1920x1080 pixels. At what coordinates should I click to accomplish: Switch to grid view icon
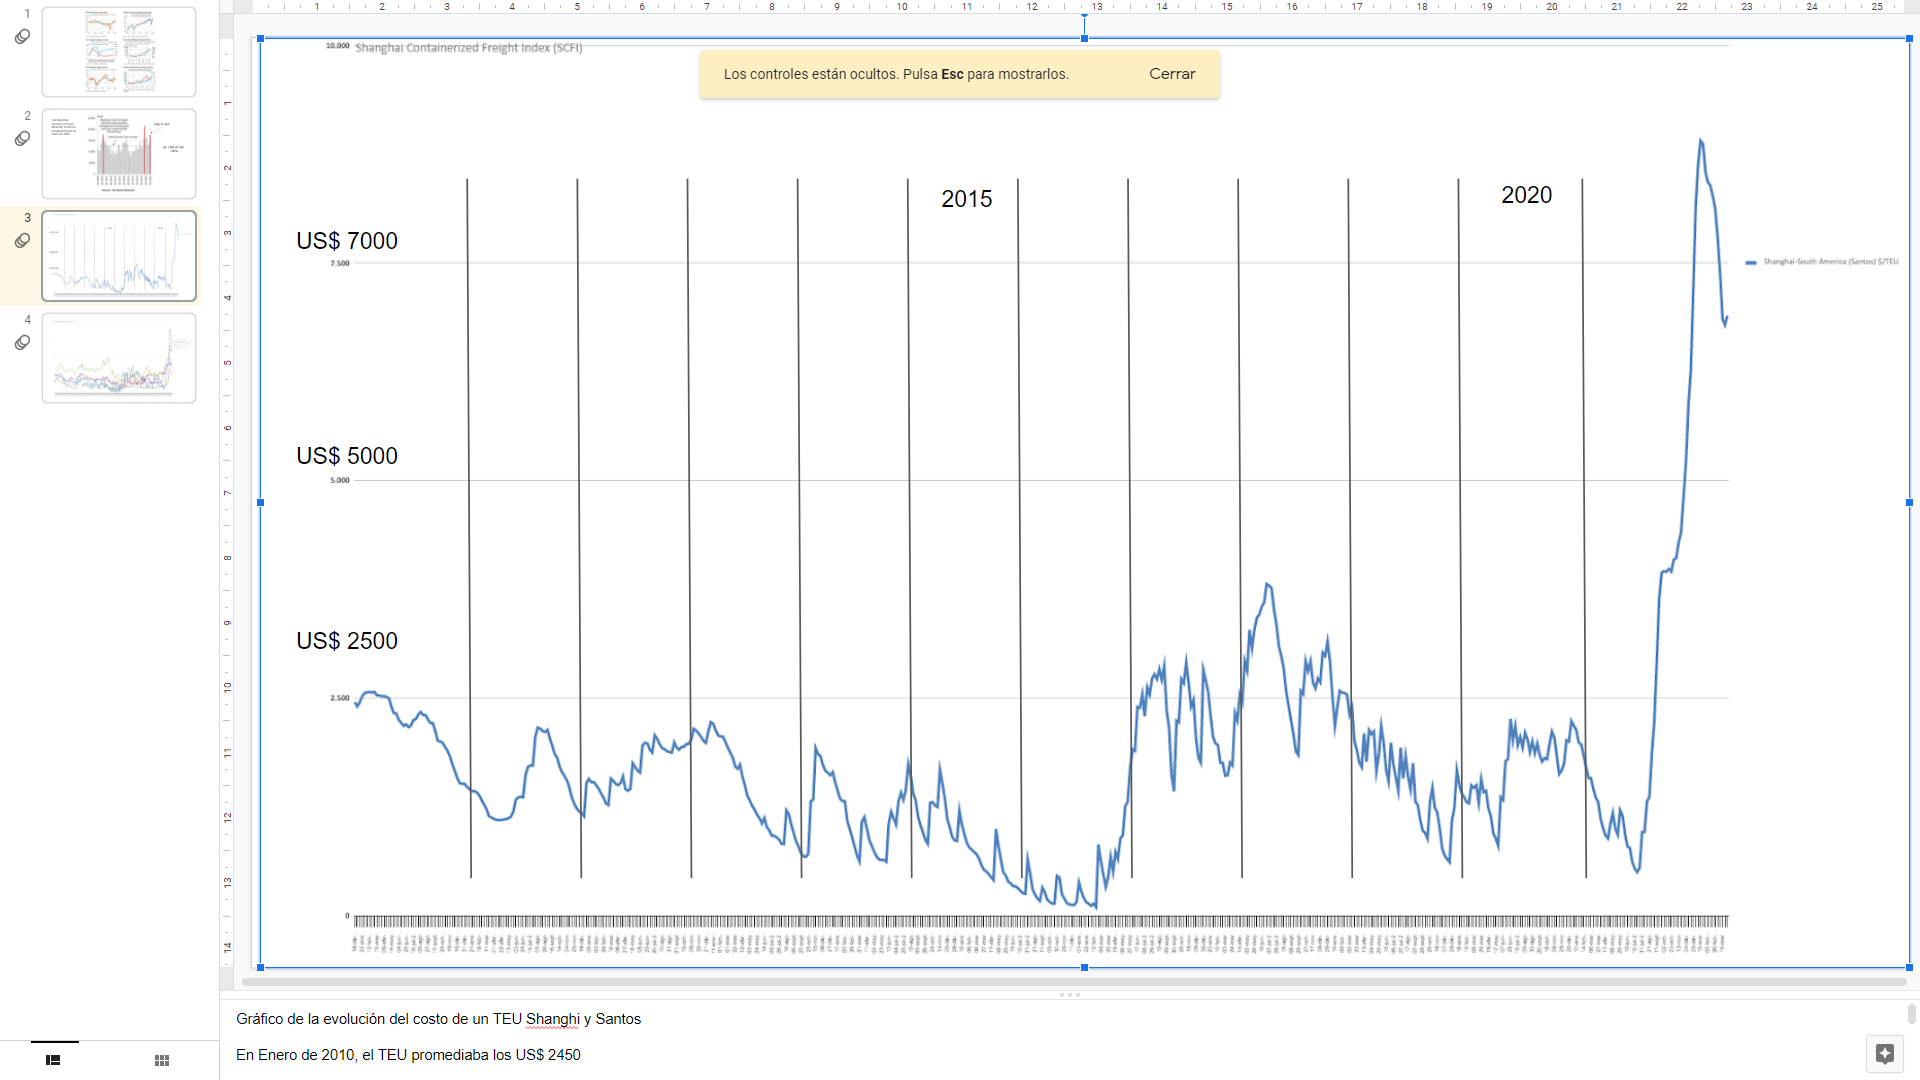pos(162,1060)
